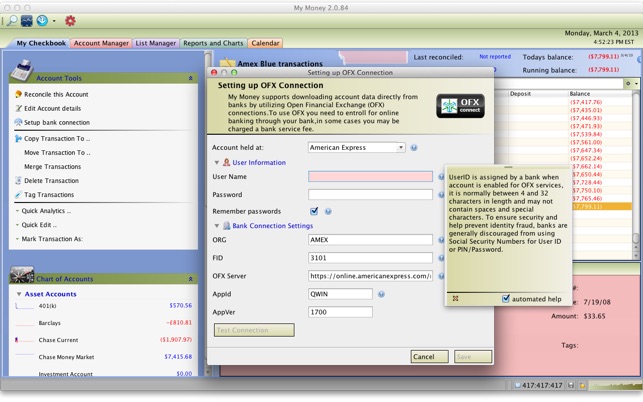Select Merge Transactions
Viewport: 643px width, 402px height.
(x=52, y=167)
